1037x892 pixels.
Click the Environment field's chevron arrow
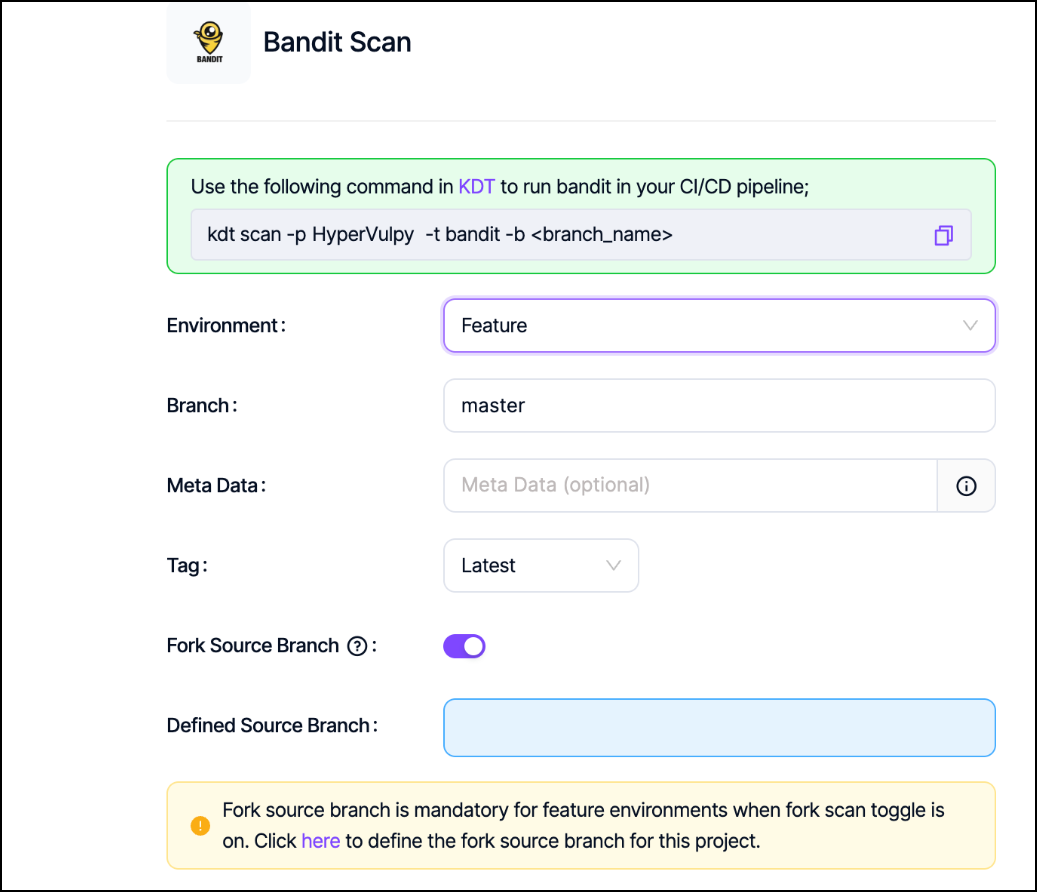point(969,326)
